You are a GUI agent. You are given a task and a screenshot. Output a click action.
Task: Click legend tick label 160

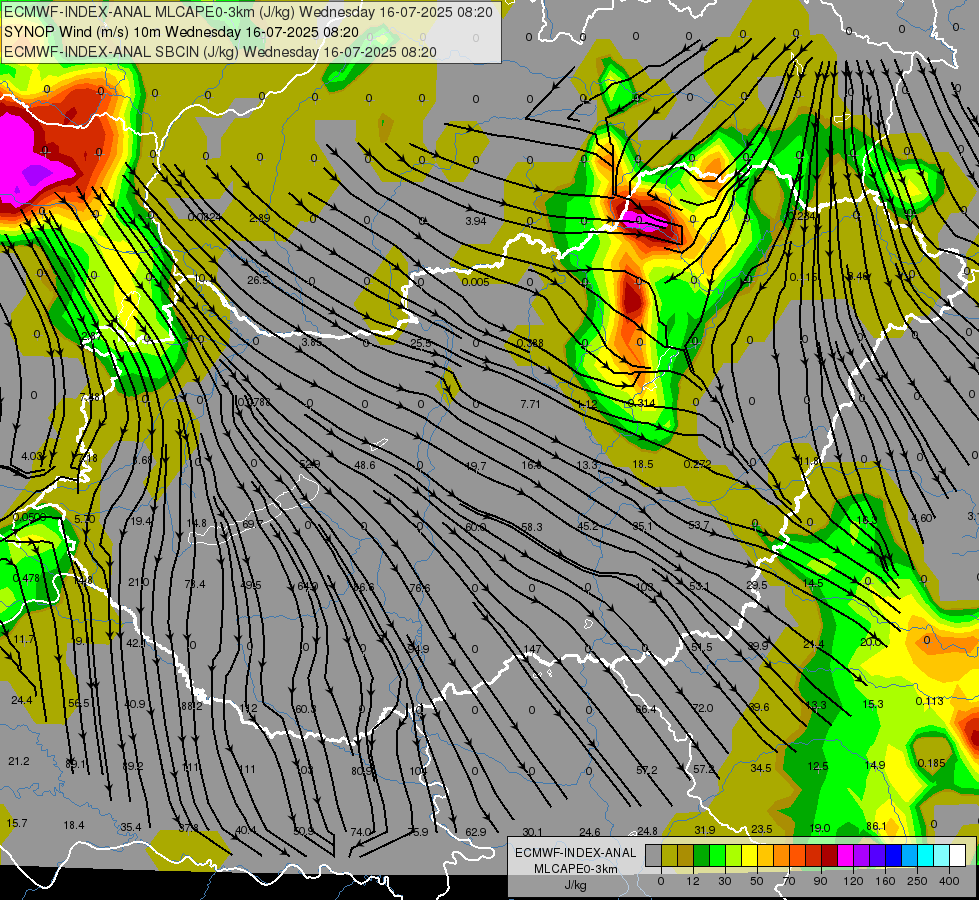point(885,881)
